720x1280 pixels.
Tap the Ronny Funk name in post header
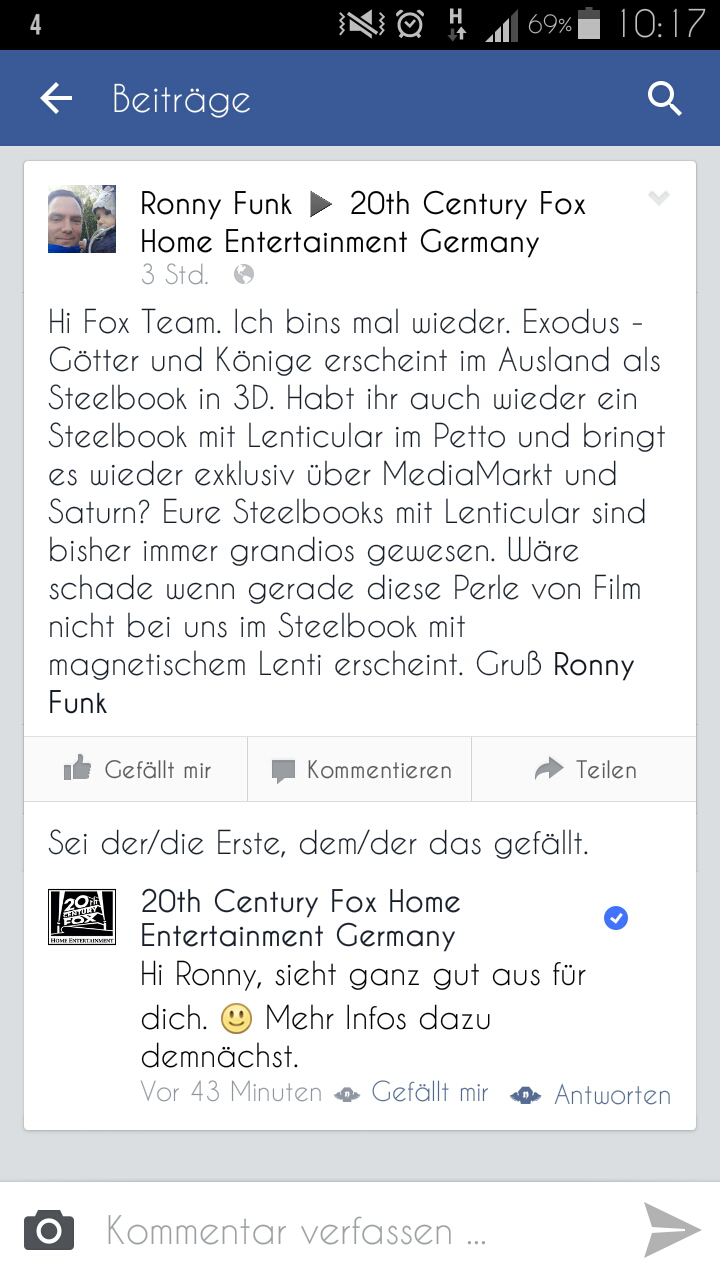tap(216, 204)
